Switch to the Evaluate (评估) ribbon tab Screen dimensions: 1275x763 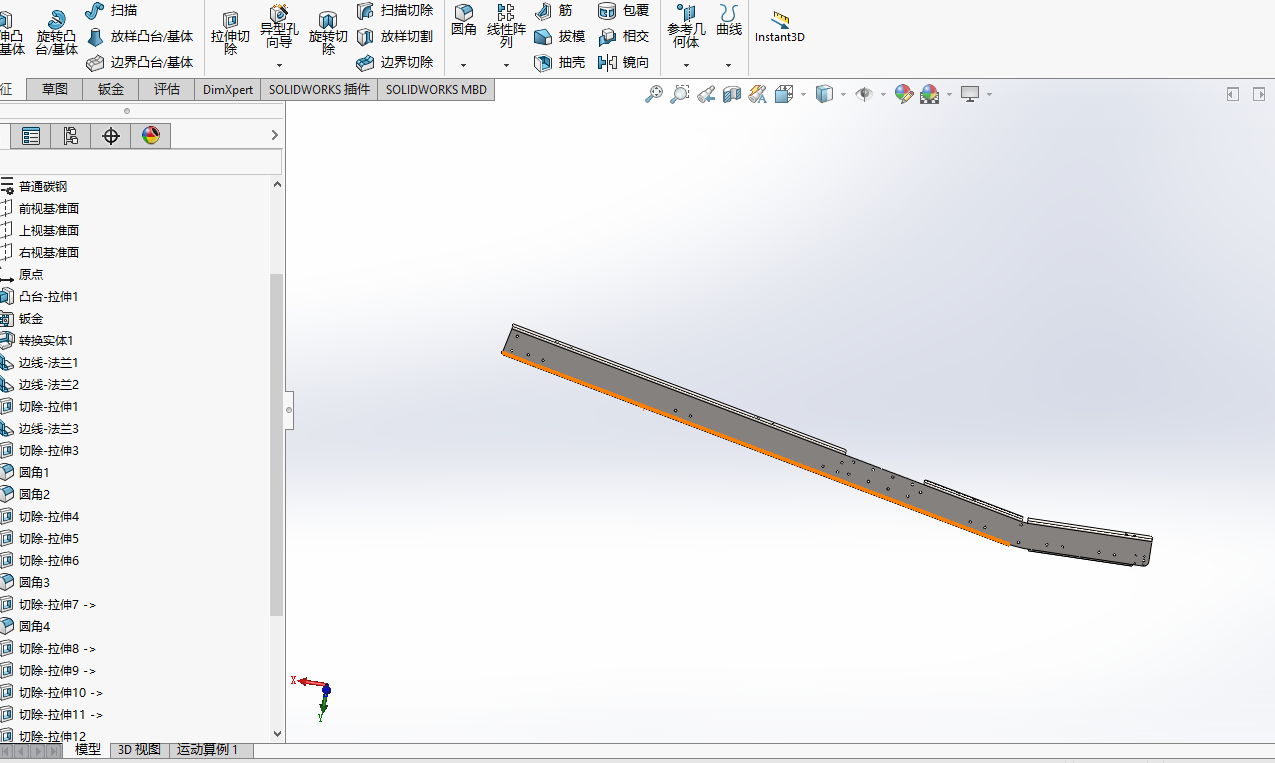[x=167, y=89]
